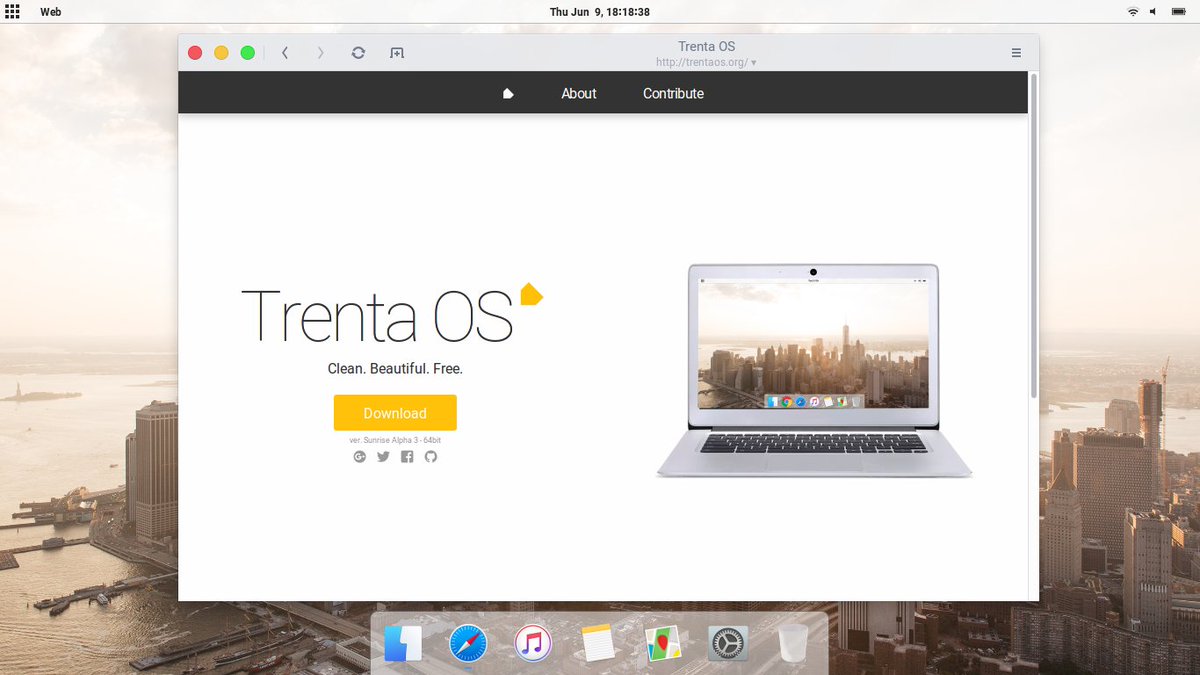Open a new tab with the plus icon

point(397,53)
